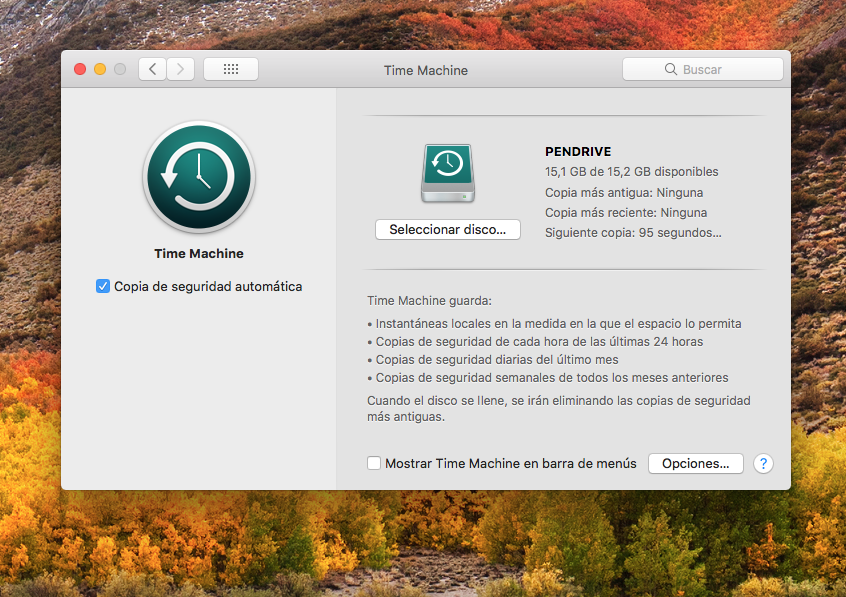Click the Time Machine guarda heading
This screenshot has height=597, width=846.
click(x=429, y=300)
